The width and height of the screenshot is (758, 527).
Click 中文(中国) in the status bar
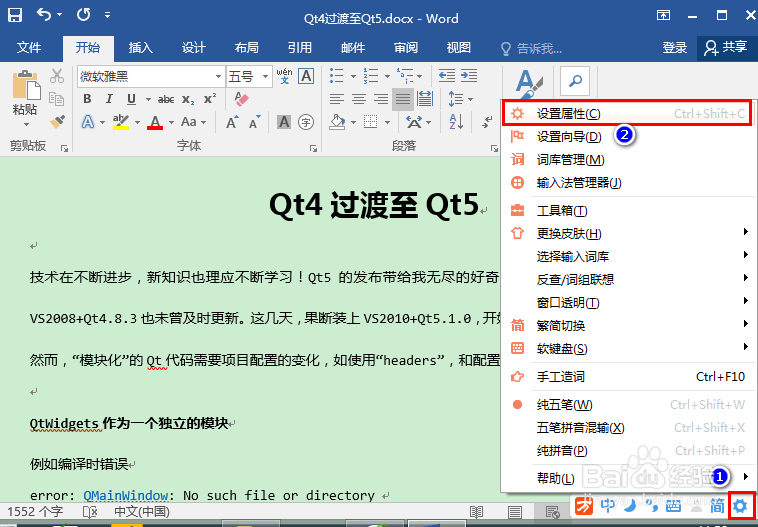(x=142, y=512)
